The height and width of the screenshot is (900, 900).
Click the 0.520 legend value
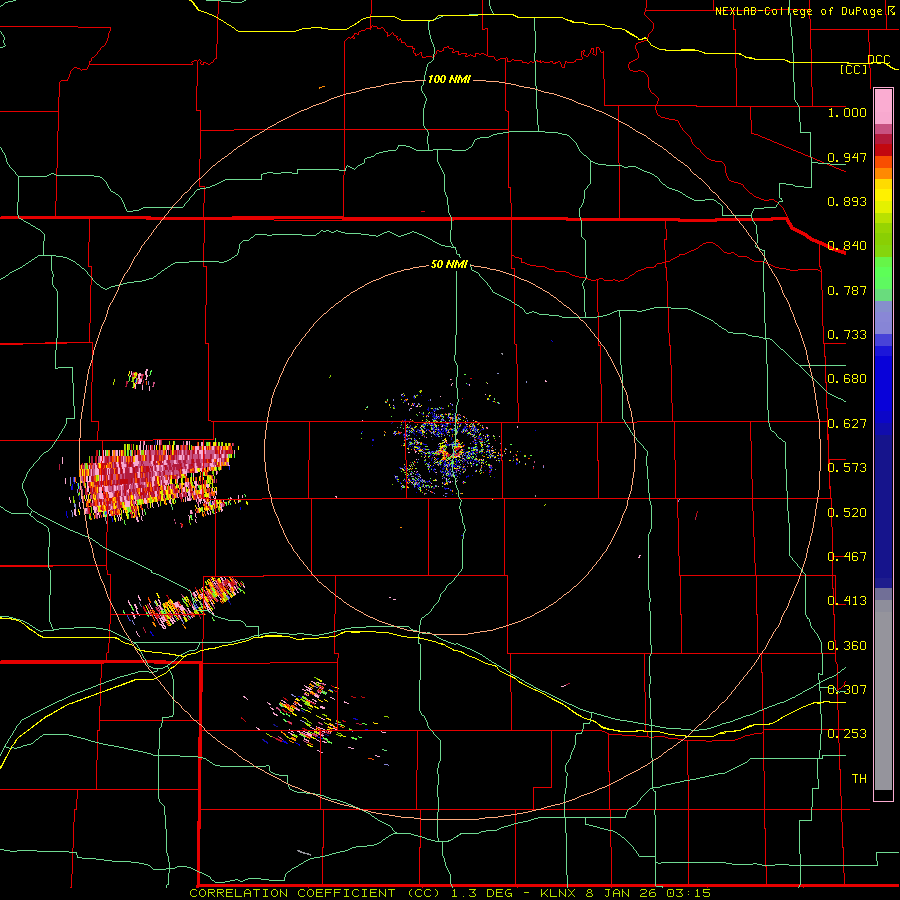point(847,513)
